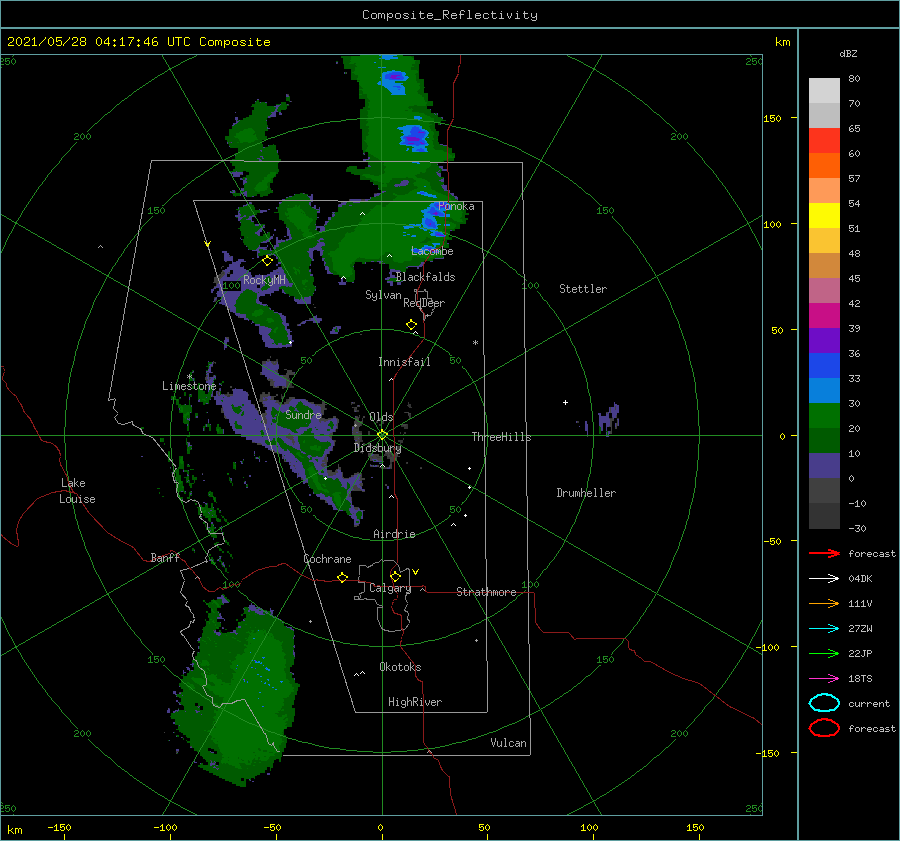Click the 04DK text label in the legend
Image resolution: width=900 pixels, height=841 pixels.
tap(860, 579)
